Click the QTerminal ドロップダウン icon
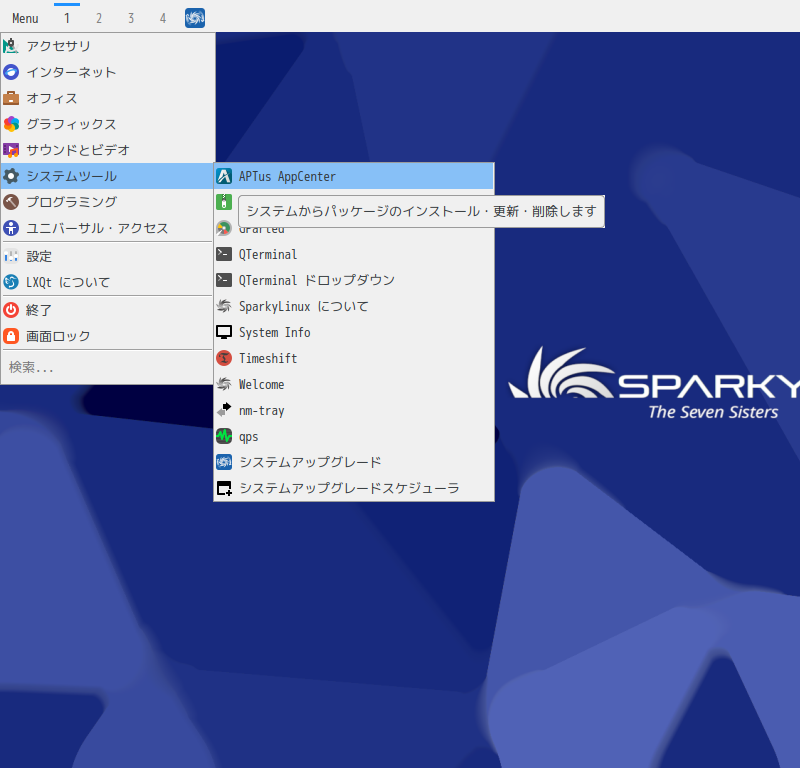 (x=224, y=280)
